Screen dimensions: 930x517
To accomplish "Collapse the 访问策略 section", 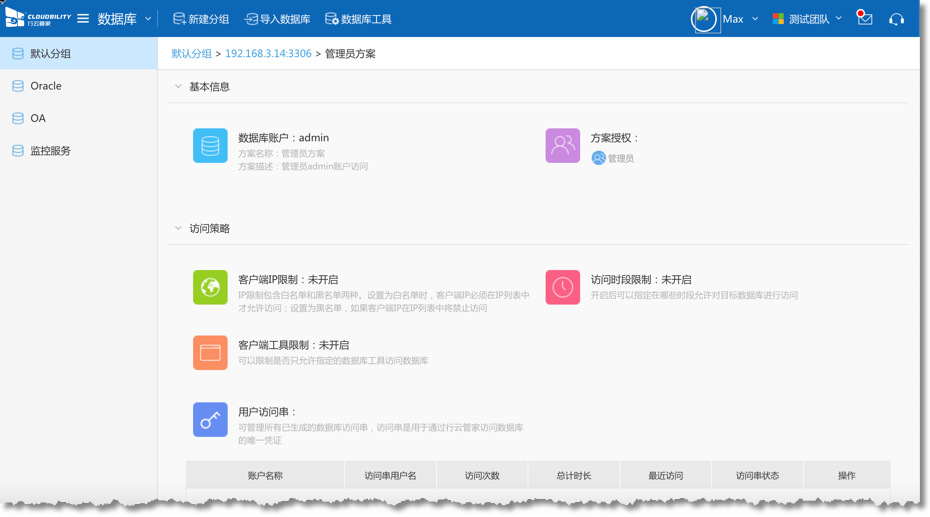I will pyautogui.click(x=178, y=229).
